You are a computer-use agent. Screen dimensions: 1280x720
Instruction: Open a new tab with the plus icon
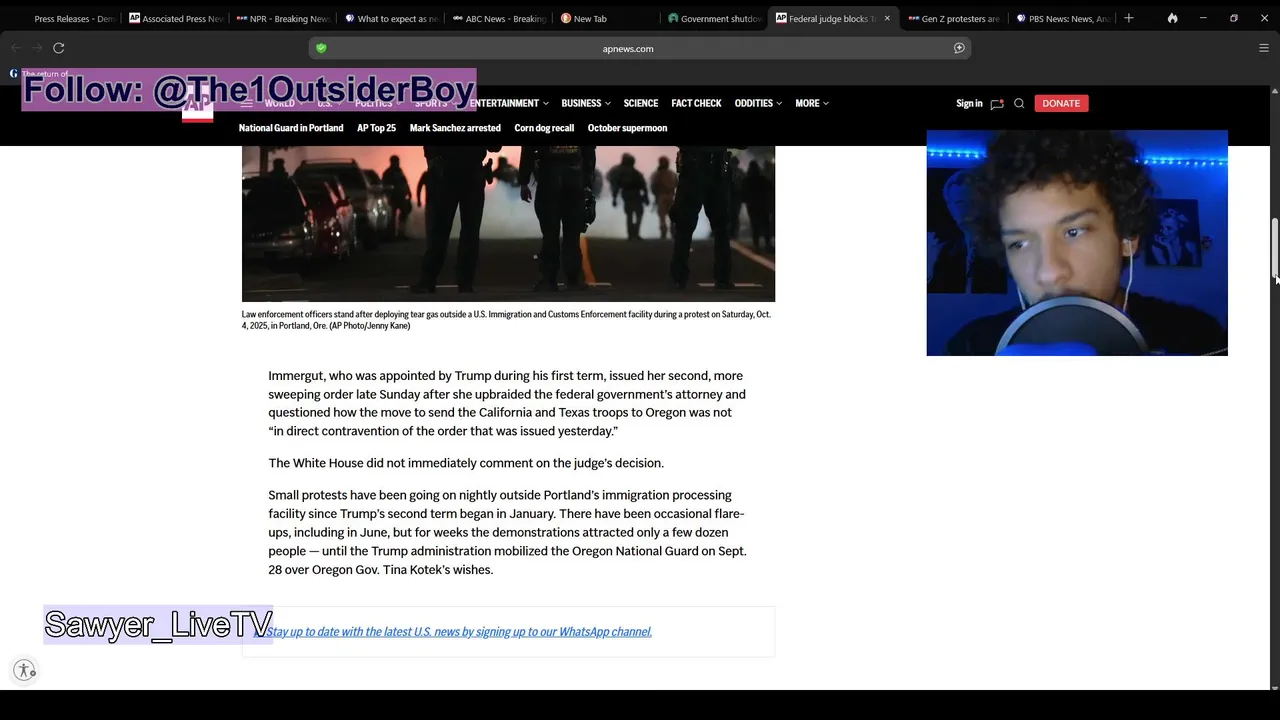(x=1129, y=18)
